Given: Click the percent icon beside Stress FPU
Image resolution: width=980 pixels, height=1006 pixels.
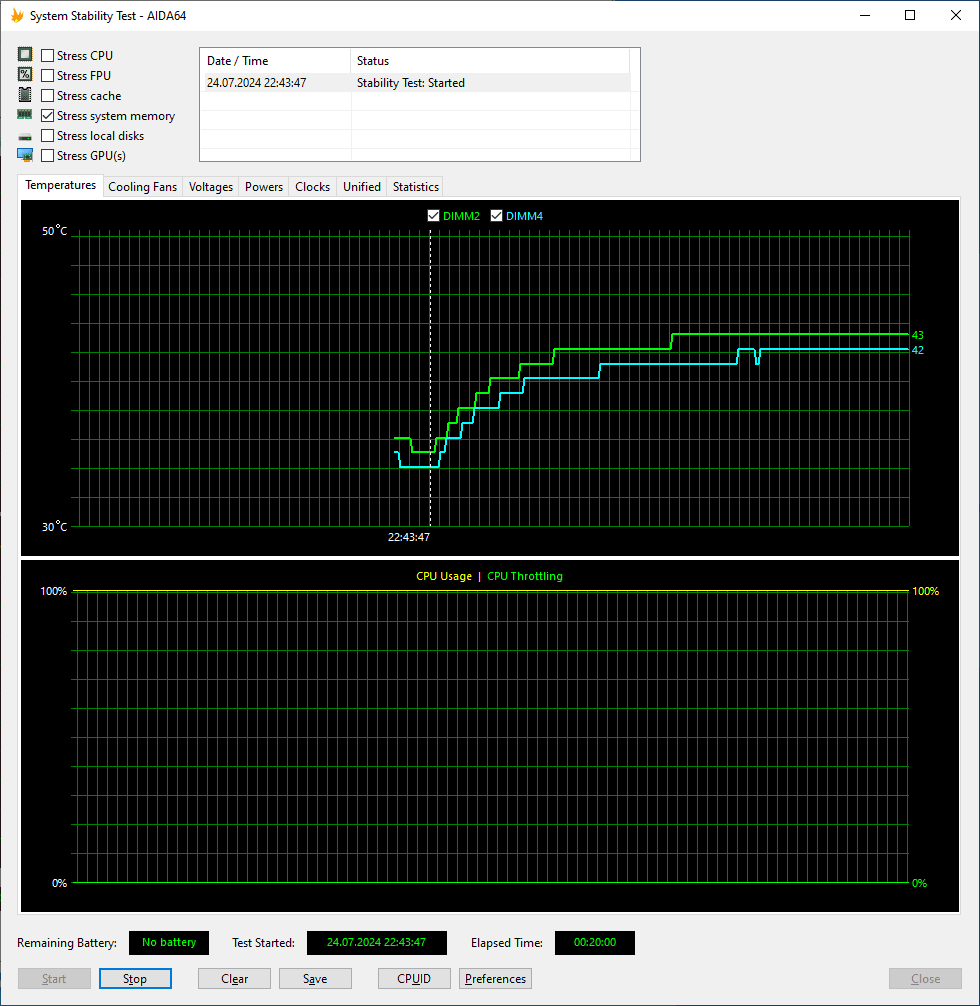Looking at the screenshot, I should pyautogui.click(x=25, y=74).
